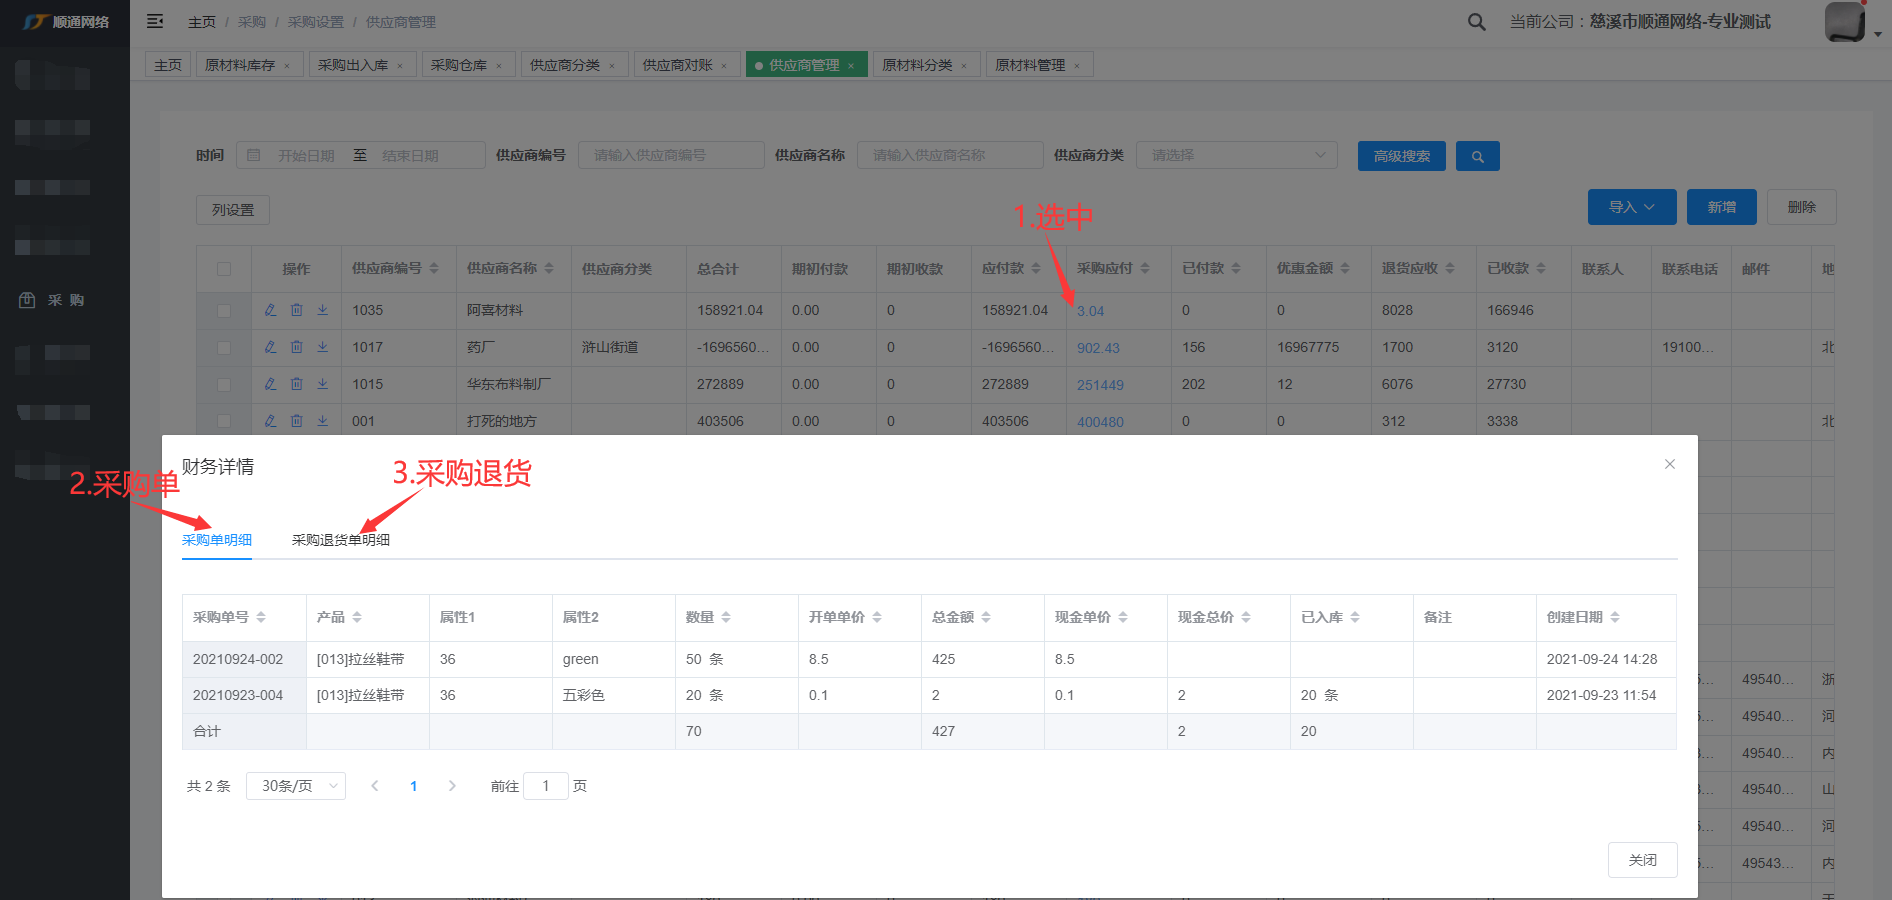Screen dimensions: 1892x900
Task: Tick the checkbox for supplier 1035 row
Action: 224,311
